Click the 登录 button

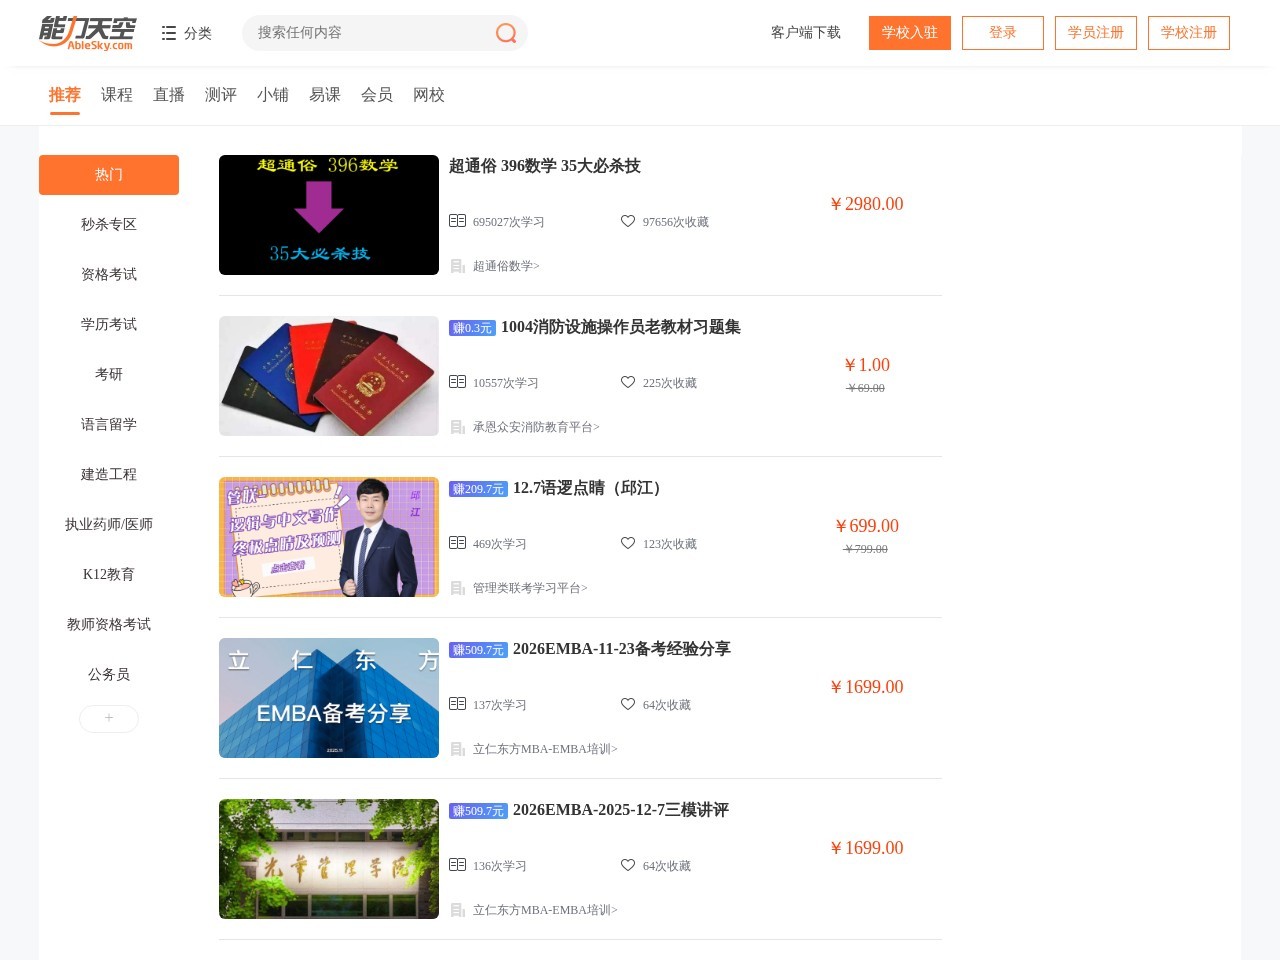coord(1002,32)
